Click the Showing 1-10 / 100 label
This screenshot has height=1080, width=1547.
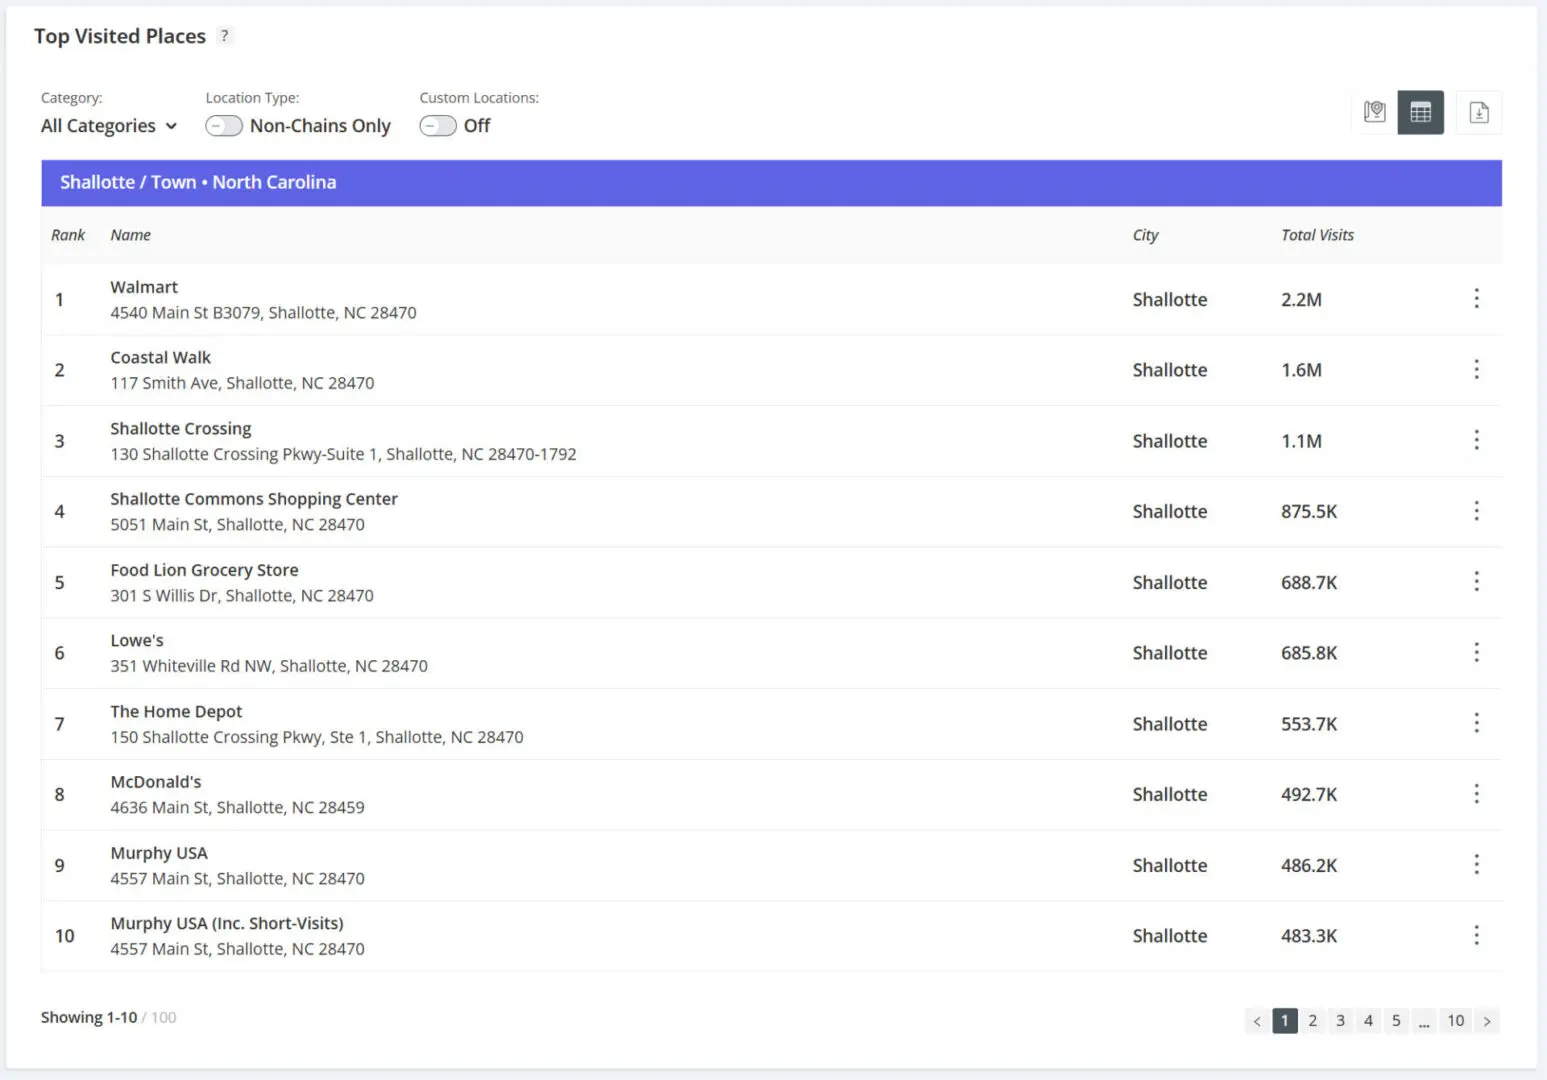click(x=108, y=1018)
